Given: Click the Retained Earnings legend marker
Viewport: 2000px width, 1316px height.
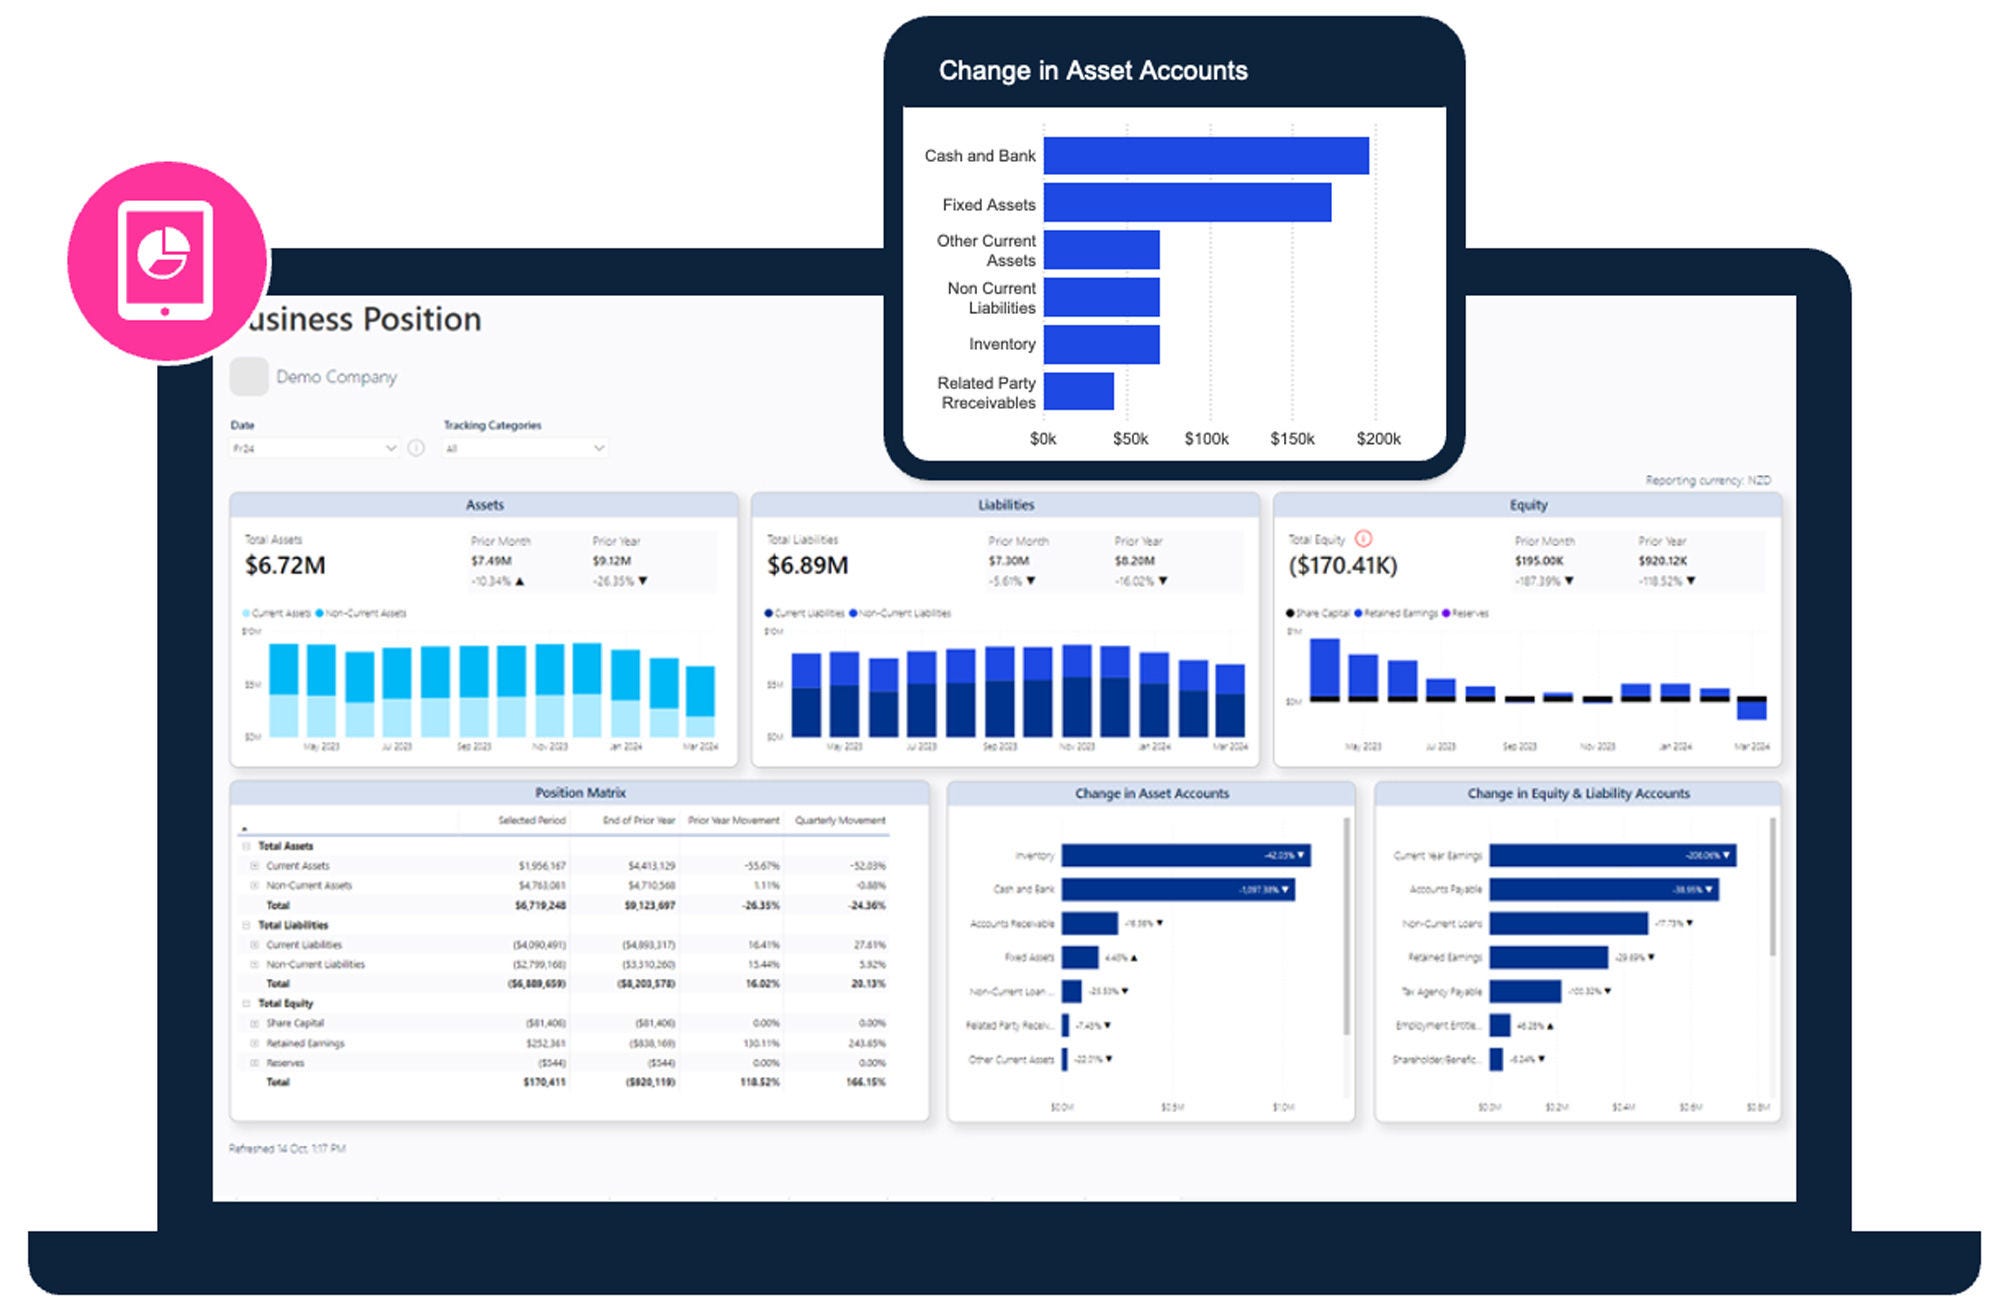Looking at the screenshot, I should point(1359,613).
